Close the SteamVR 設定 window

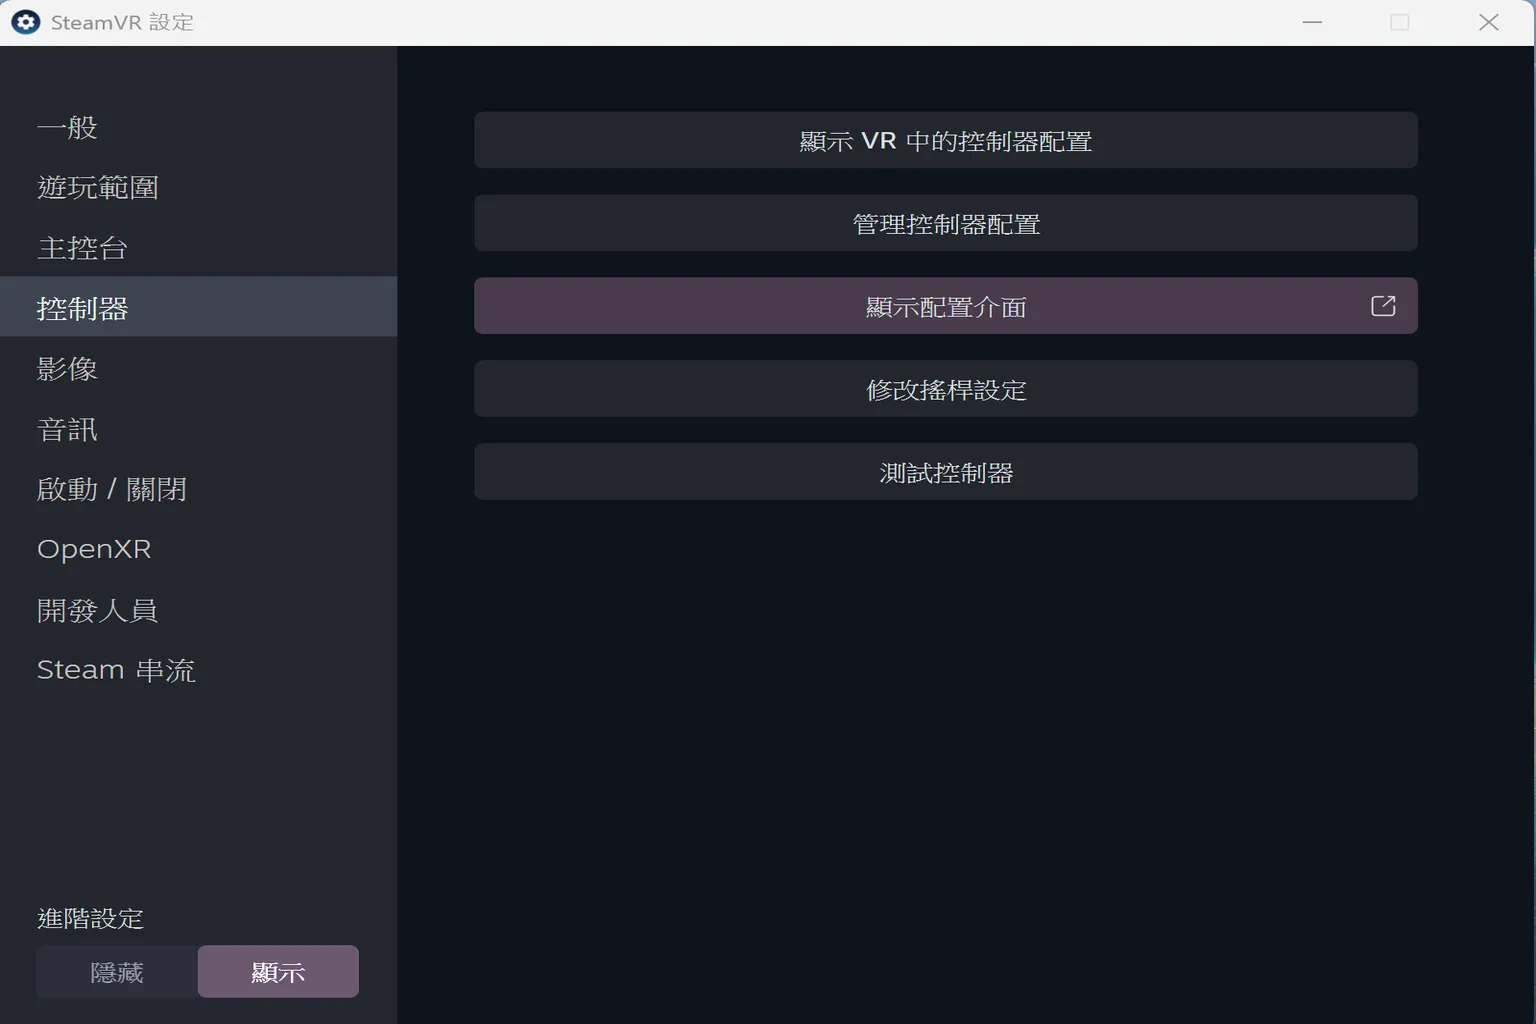click(1488, 22)
